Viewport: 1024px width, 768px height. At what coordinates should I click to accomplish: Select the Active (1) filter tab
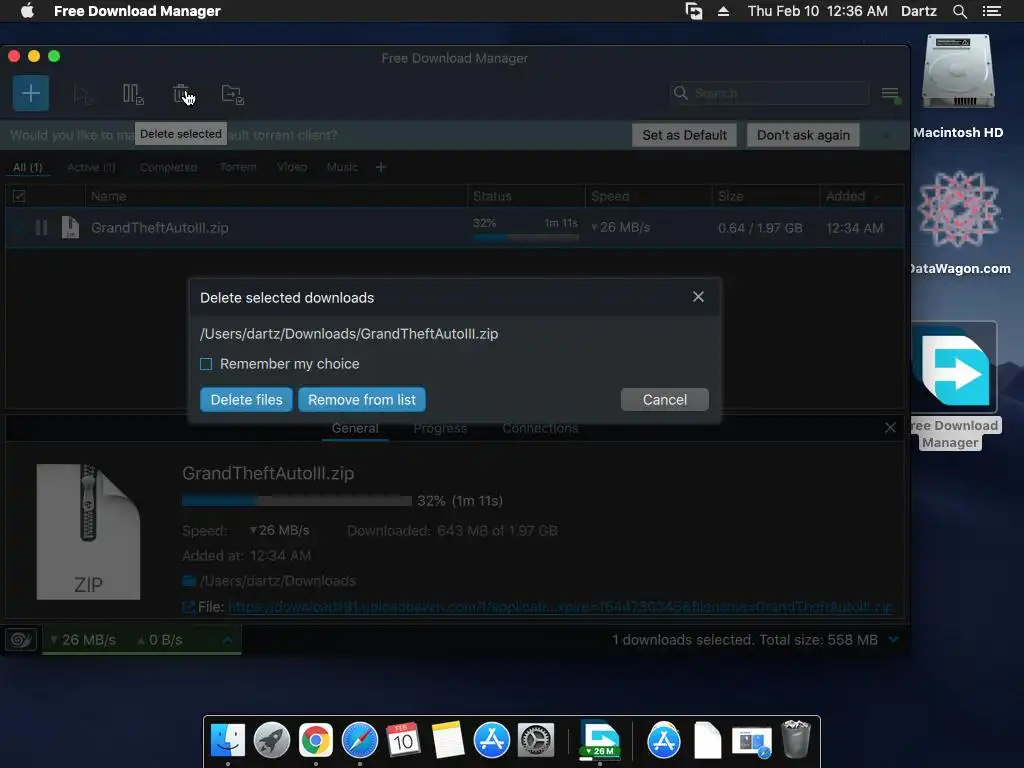(91, 167)
